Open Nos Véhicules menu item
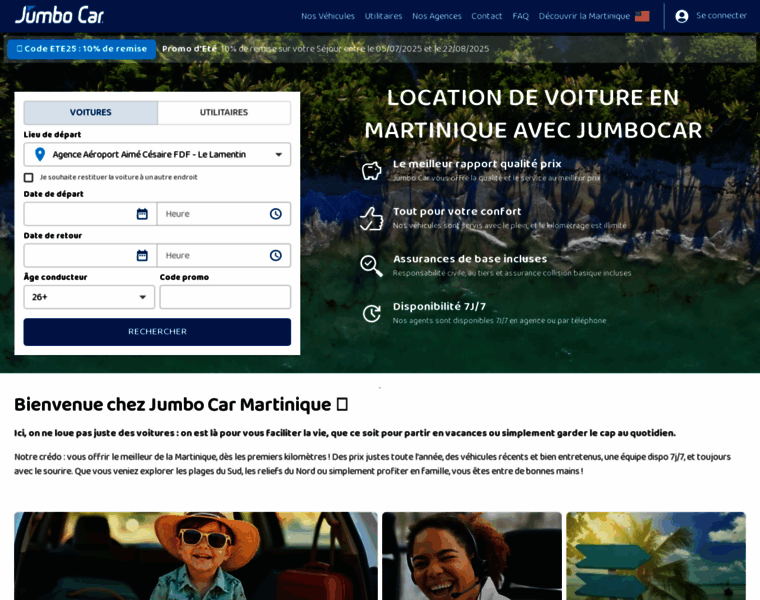The height and width of the screenshot is (600, 760). tap(328, 16)
